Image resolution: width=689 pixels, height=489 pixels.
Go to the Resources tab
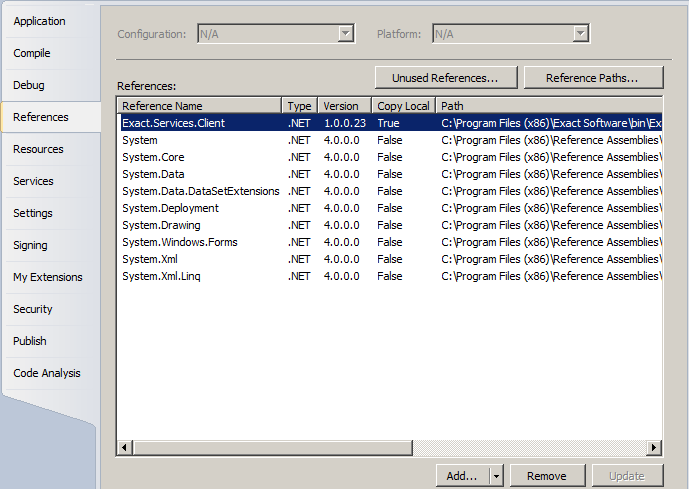tap(38, 149)
